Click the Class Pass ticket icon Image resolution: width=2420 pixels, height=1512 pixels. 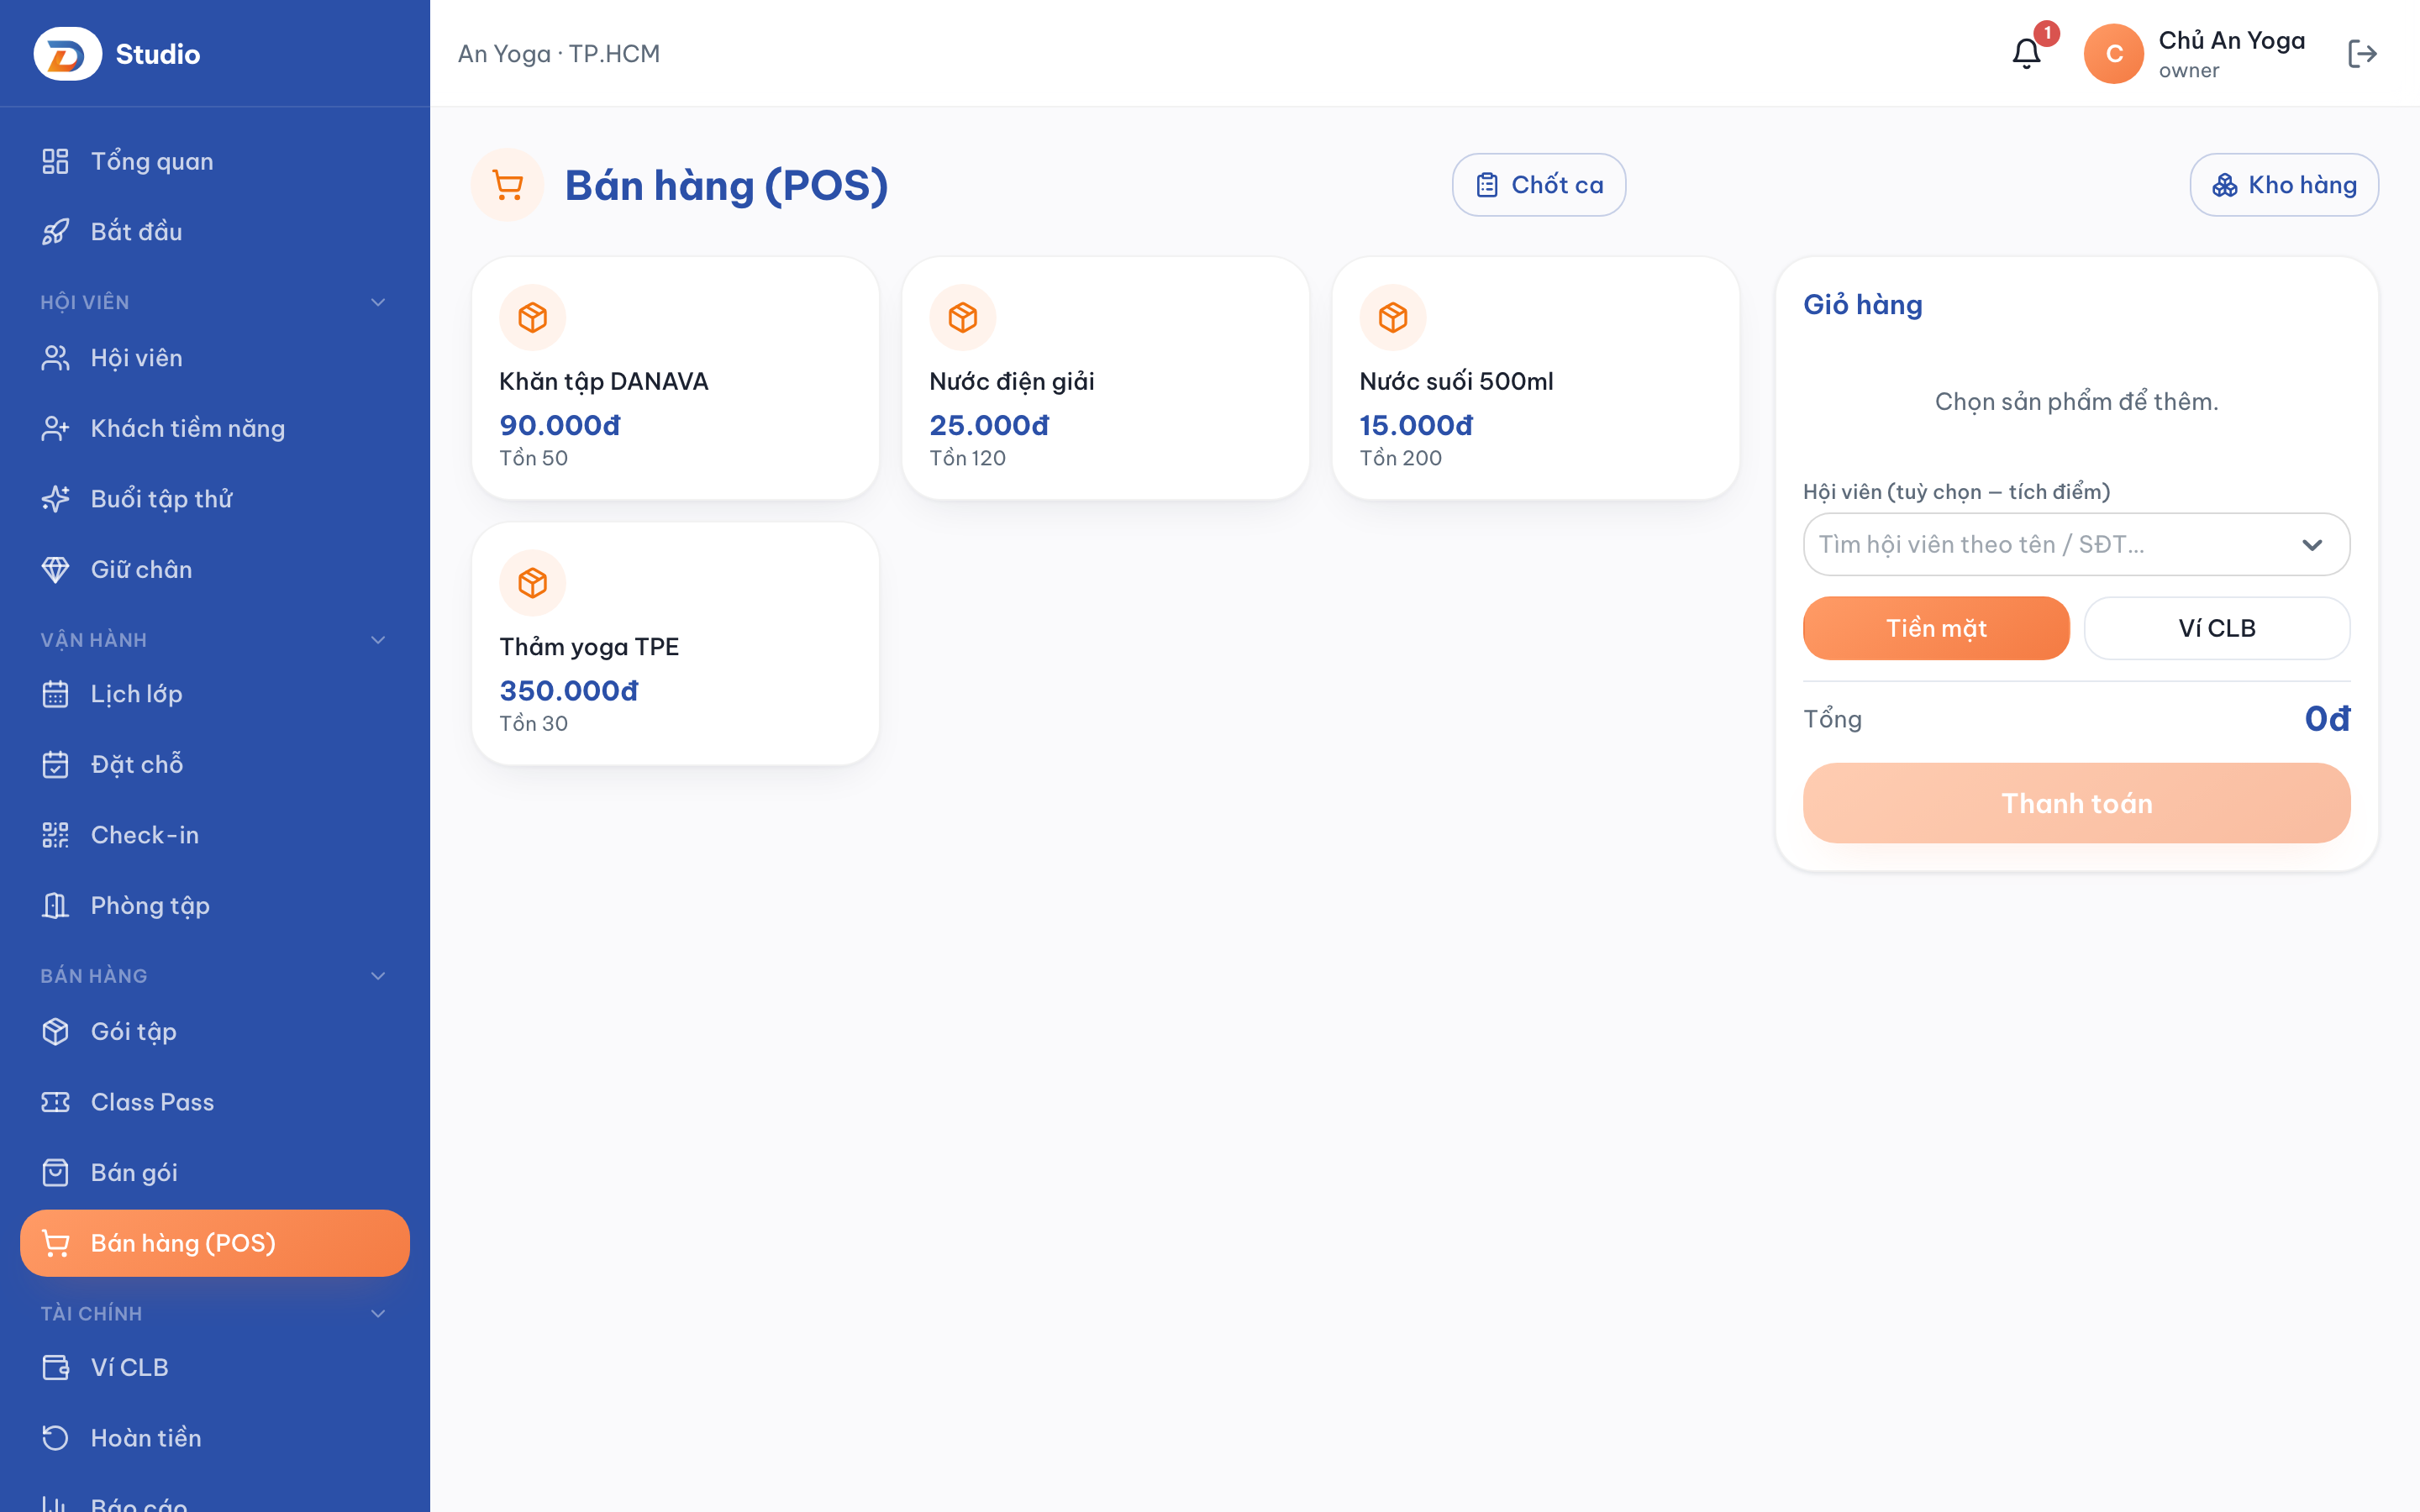point(55,1102)
